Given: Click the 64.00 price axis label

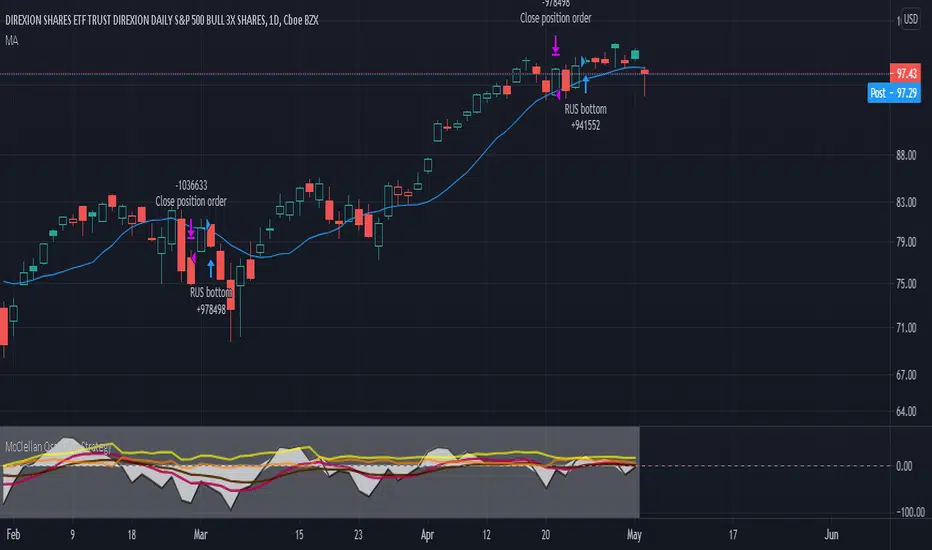Looking at the screenshot, I should point(906,411).
